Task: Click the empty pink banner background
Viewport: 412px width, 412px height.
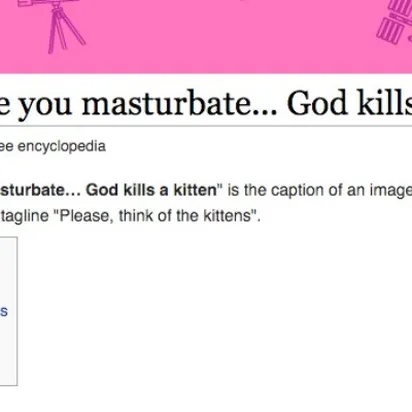Action: [217, 37]
